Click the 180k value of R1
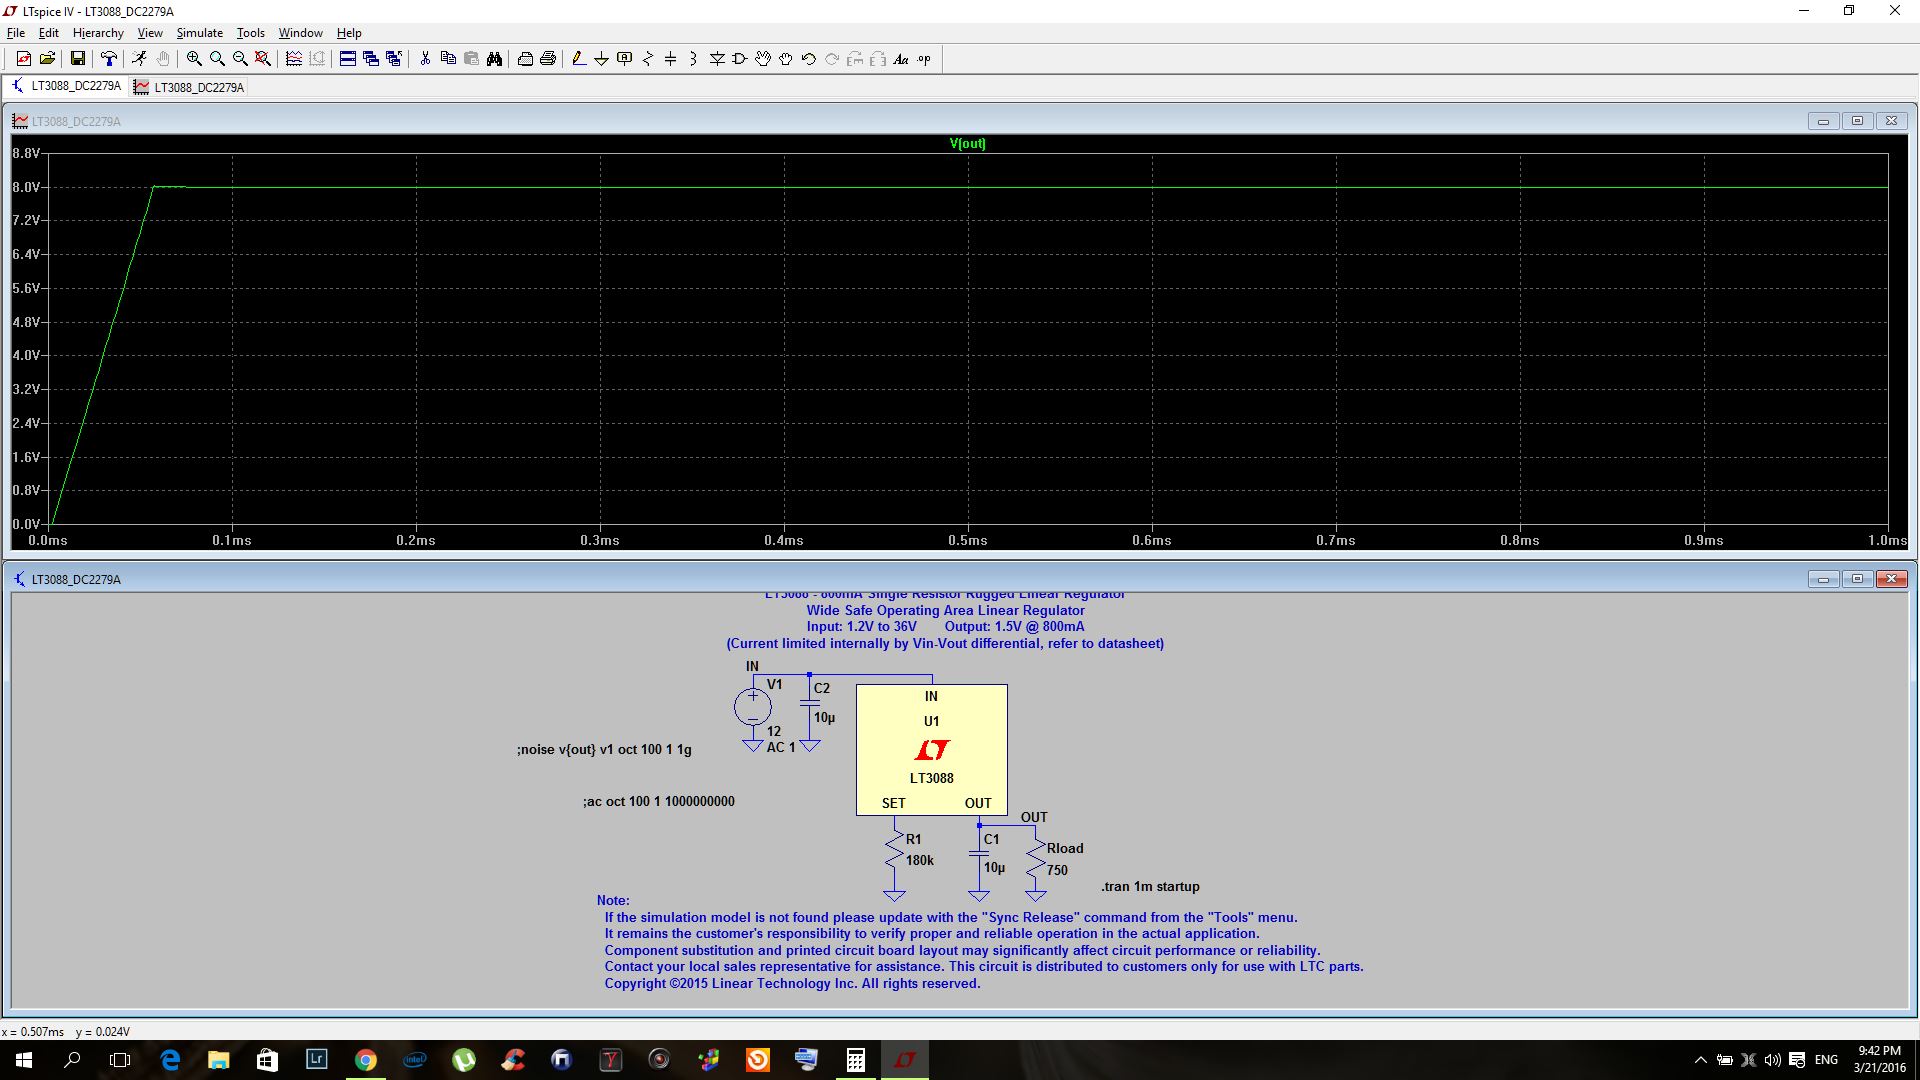 (919, 860)
